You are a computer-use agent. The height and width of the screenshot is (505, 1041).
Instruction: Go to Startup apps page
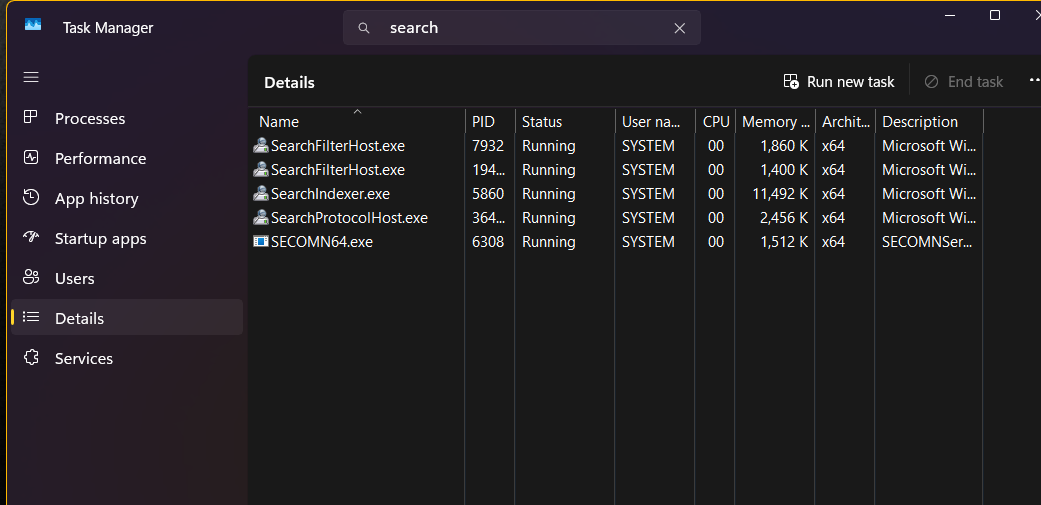point(127,238)
